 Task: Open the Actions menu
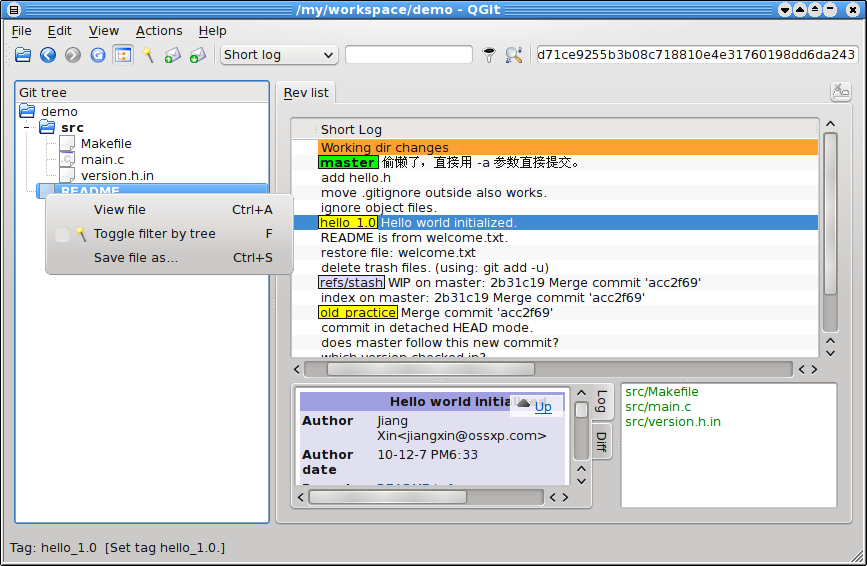click(159, 31)
